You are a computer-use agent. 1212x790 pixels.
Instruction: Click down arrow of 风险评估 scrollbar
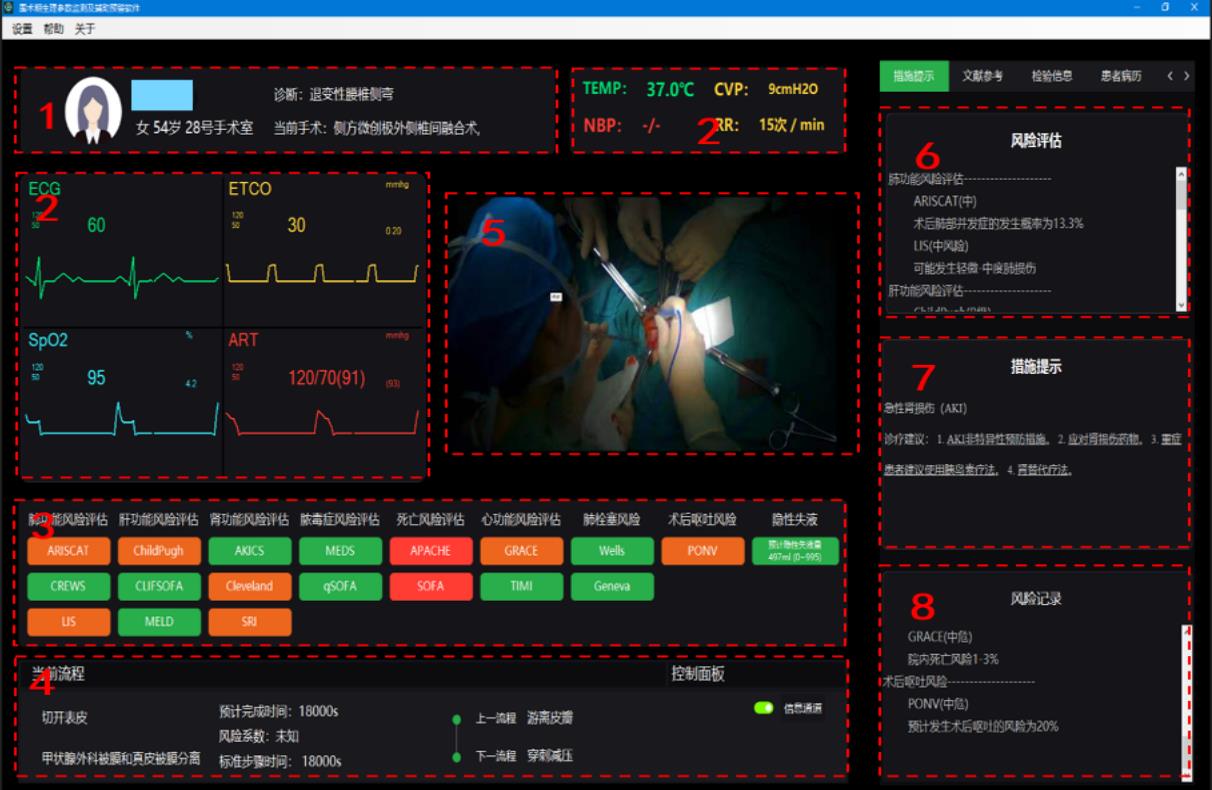click(x=1181, y=305)
